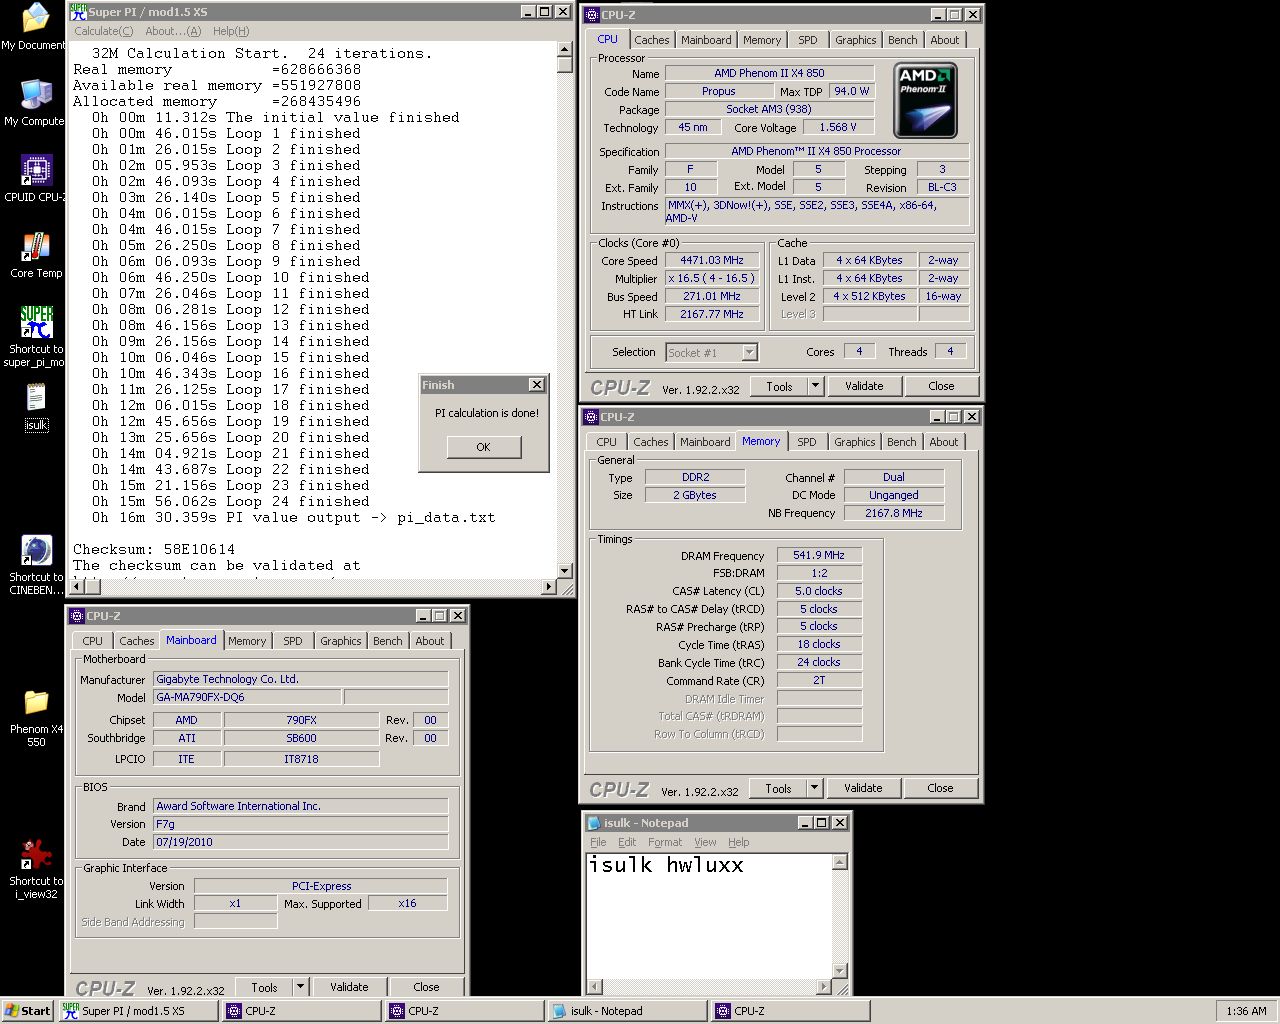Select the GA-MA790FX-DQ6 model field
This screenshot has height=1024, width=1280.
tap(247, 697)
